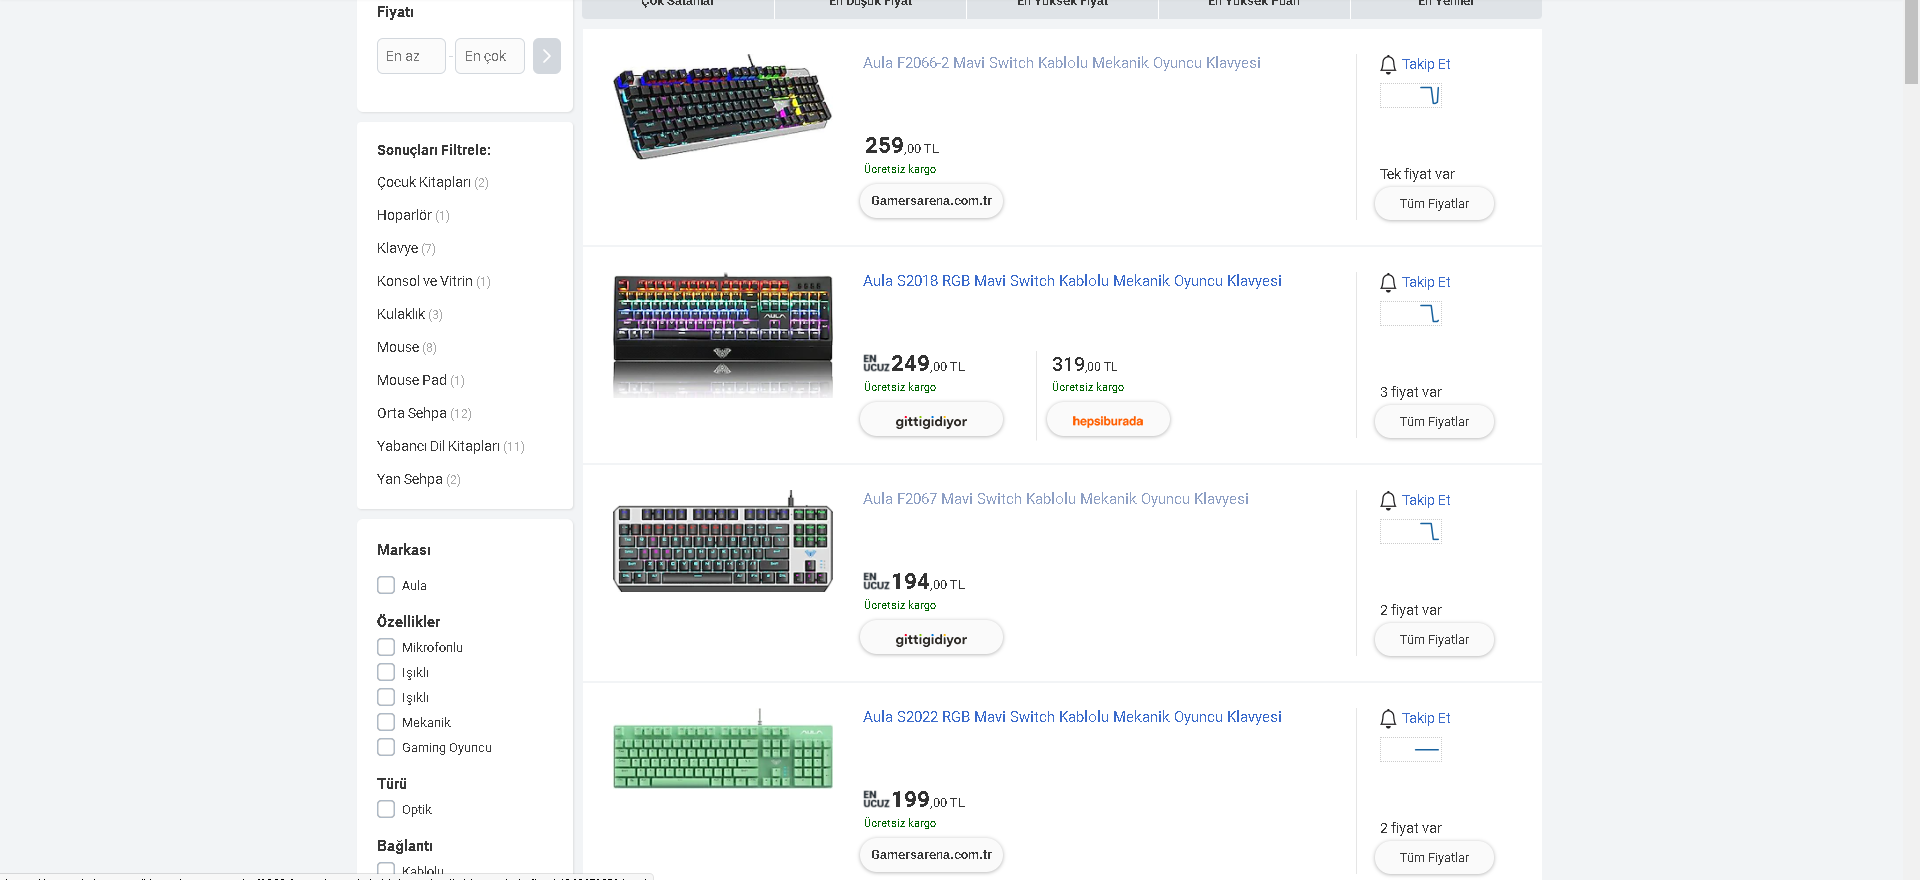This screenshot has height=880, width=1920.
Task: Tick the Aula brand checkbox
Action: coord(386,585)
